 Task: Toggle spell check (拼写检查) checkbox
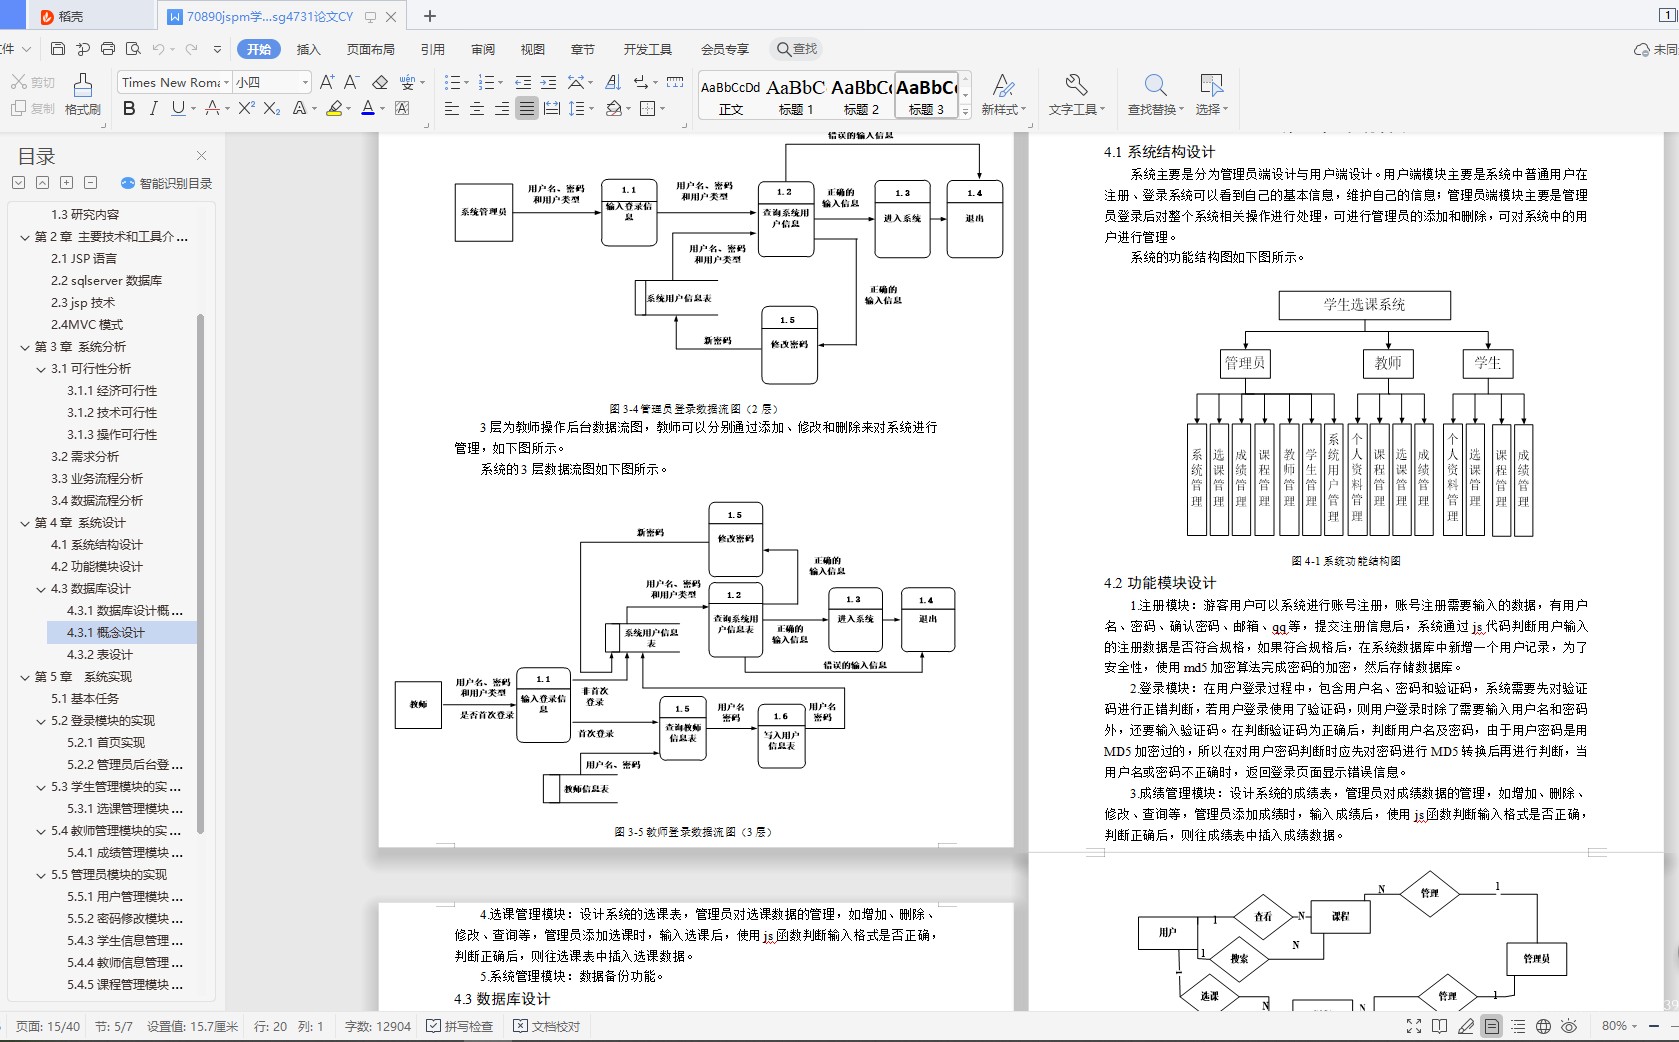tap(460, 1026)
